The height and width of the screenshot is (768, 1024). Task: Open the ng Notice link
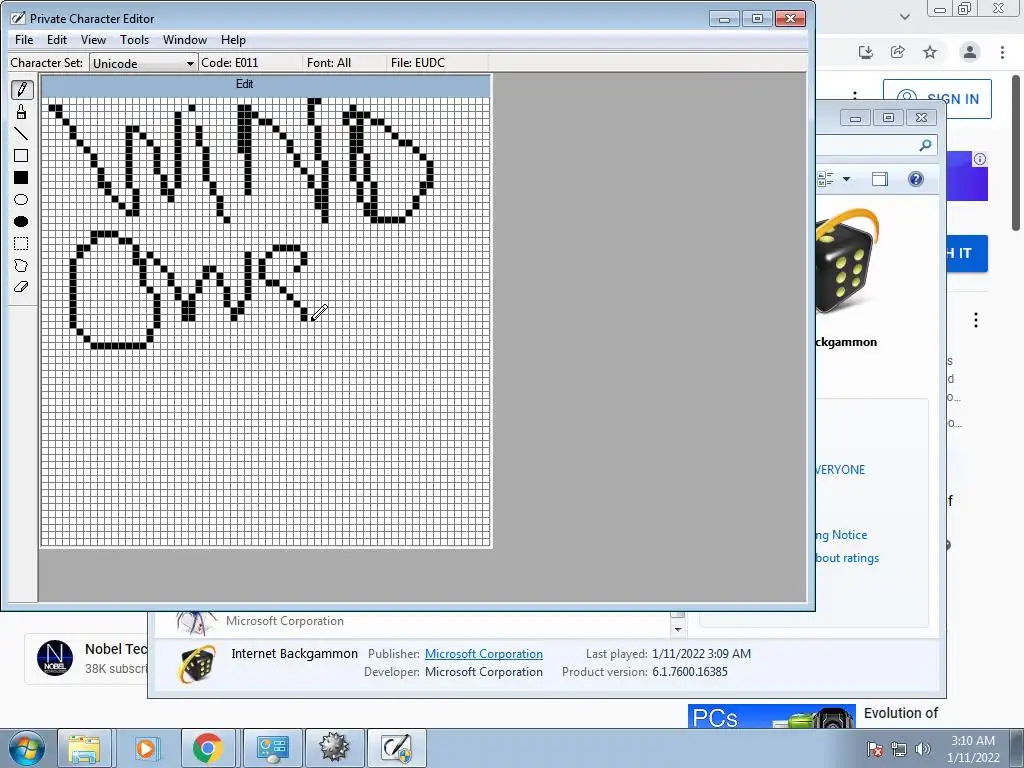(841, 535)
